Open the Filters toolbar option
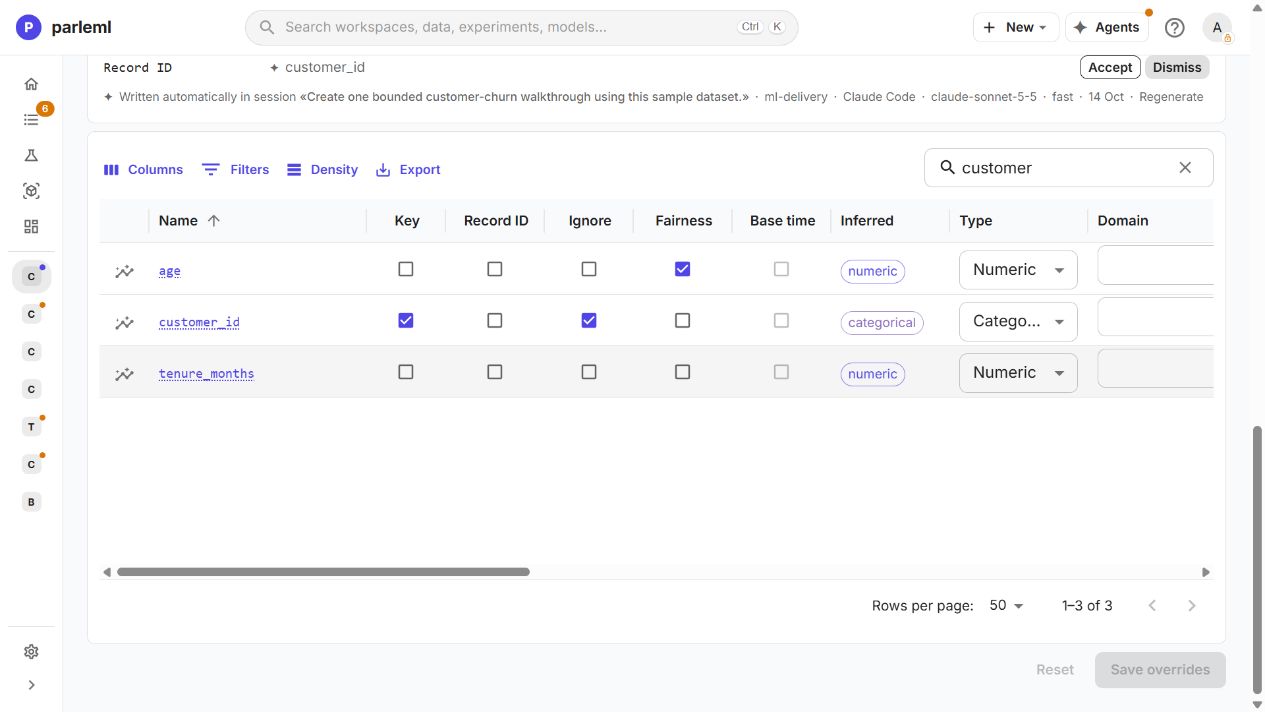Screen dimensions: 1265x712 [235, 170]
